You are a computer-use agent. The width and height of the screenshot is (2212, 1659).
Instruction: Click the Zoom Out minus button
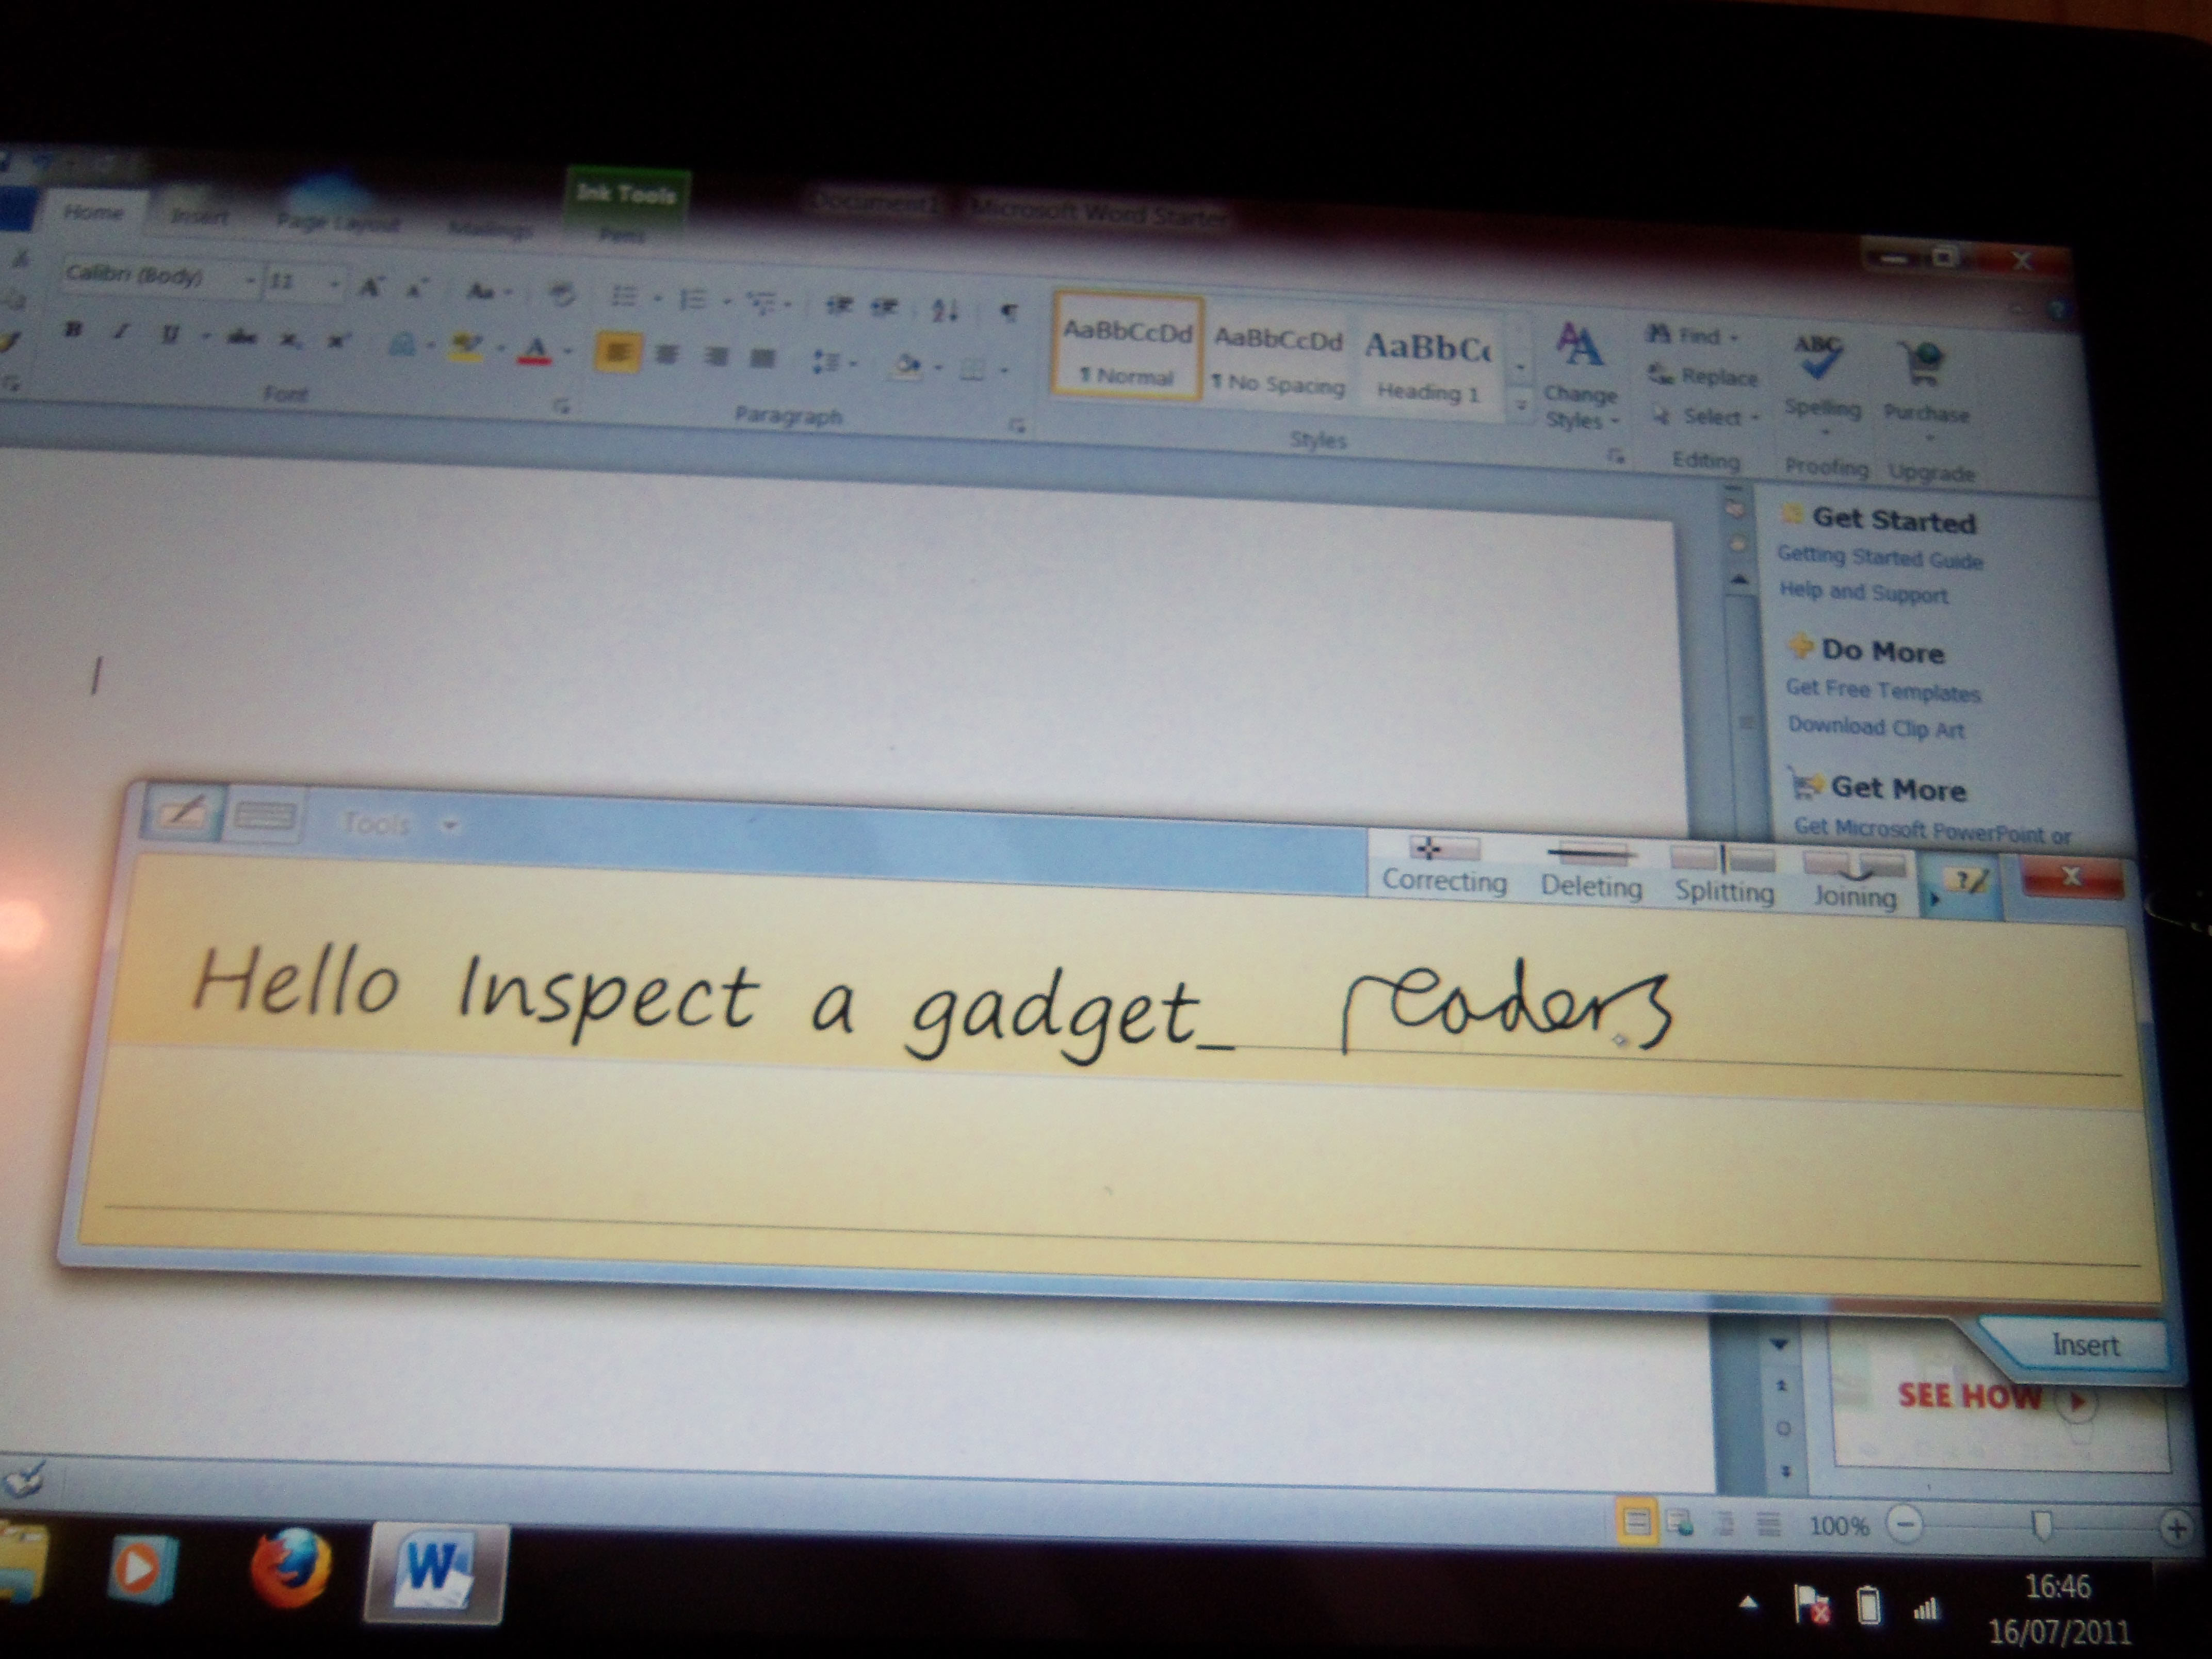1905,1526
